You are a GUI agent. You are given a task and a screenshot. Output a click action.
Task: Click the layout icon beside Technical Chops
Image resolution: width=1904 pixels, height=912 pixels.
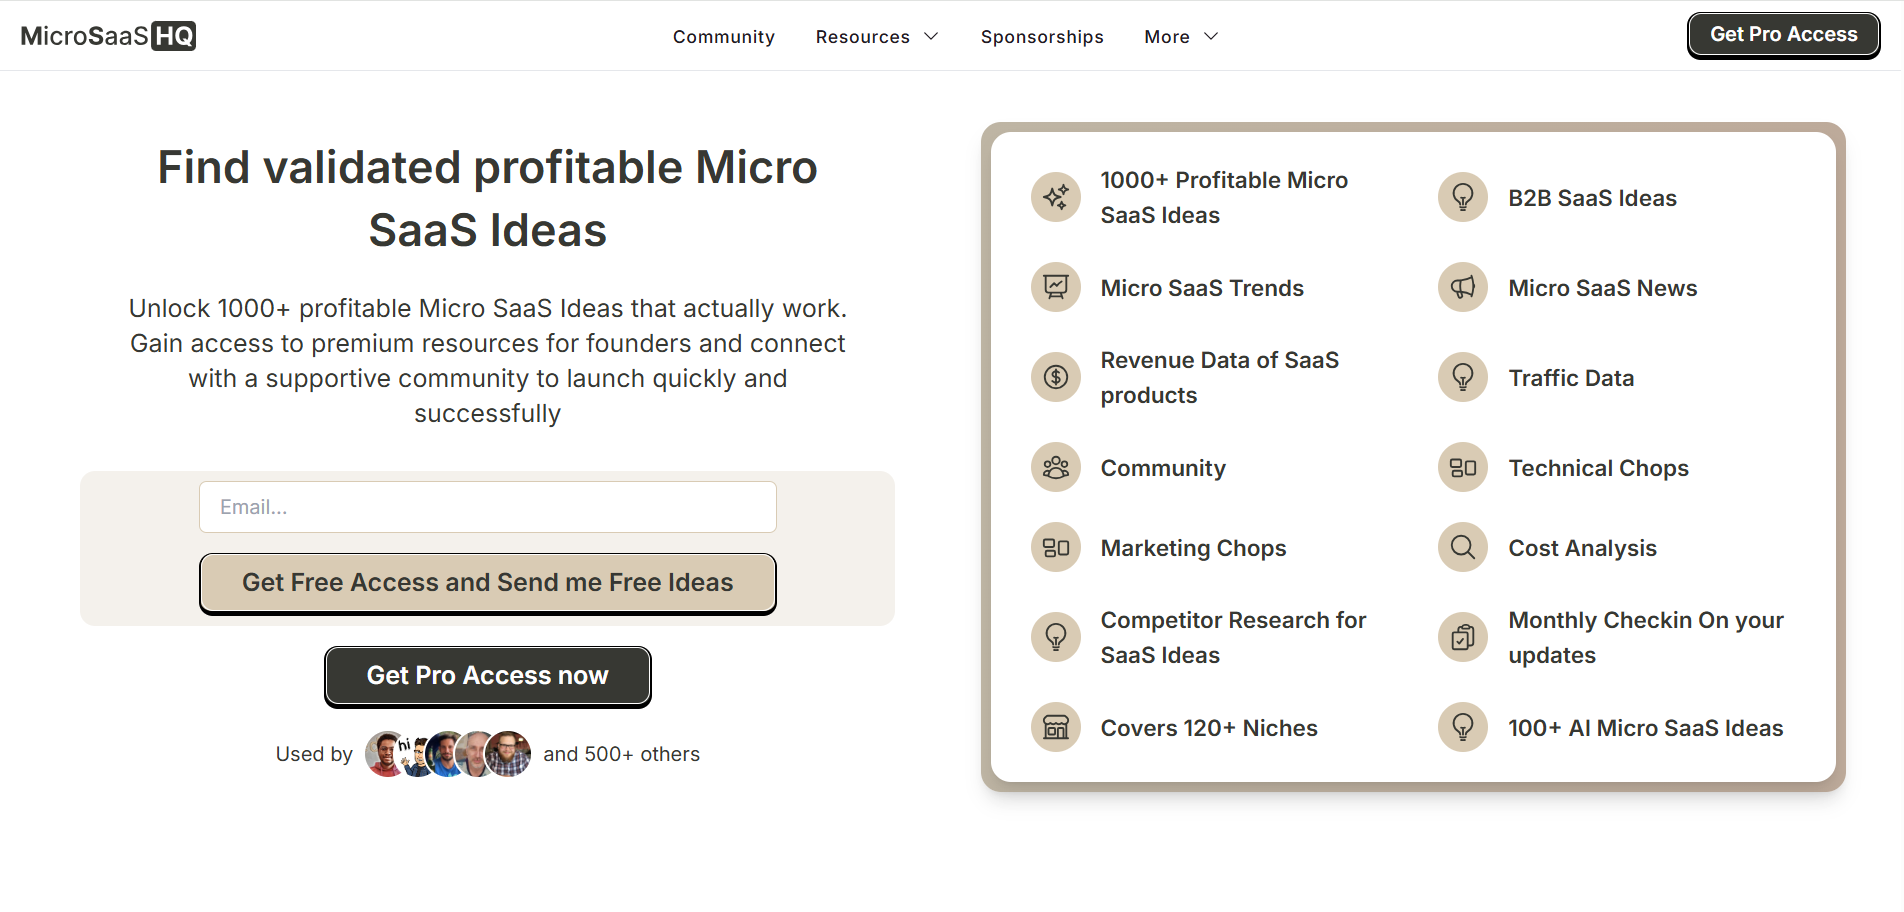[1463, 467]
